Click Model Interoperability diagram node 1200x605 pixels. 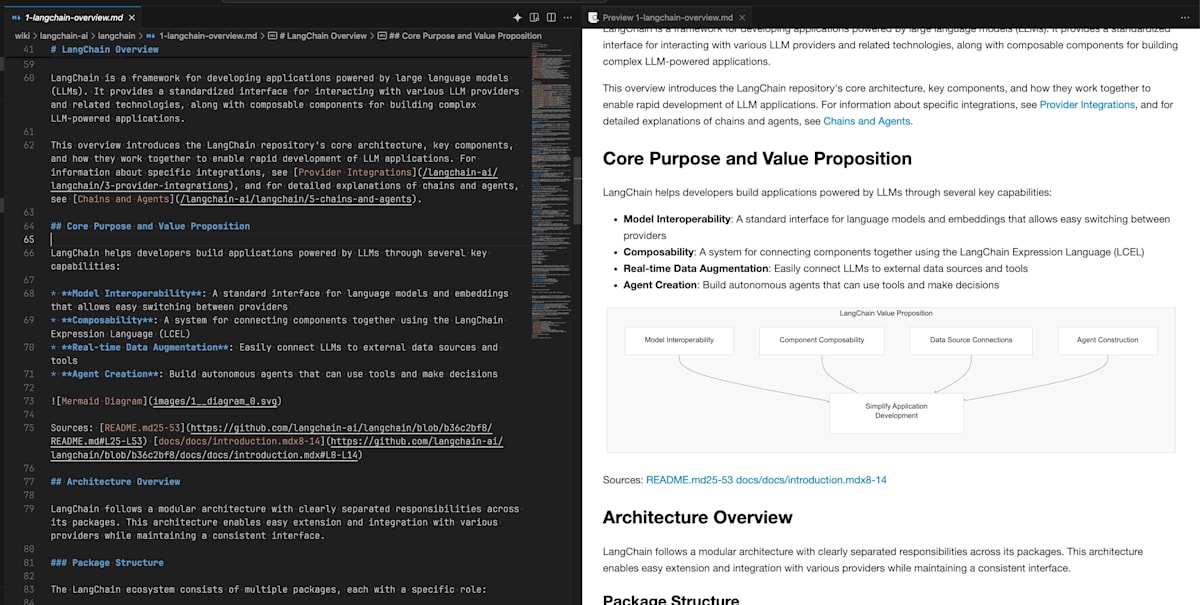pyautogui.click(x=679, y=340)
